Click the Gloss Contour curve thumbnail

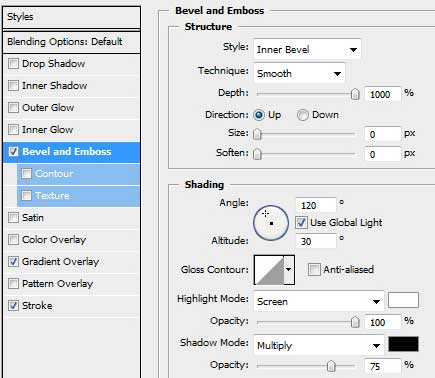click(x=269, y=270)
